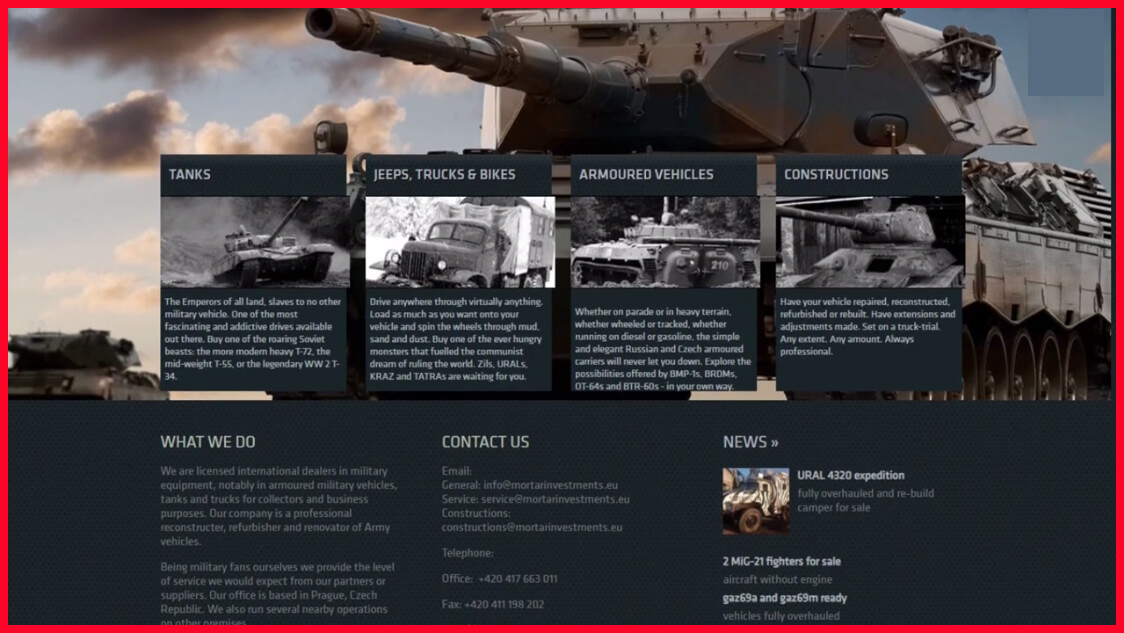This screenshot has height=633, width=1124.
Task: Open JEEPS, TRUCKS & BIKES category heading
Action: [x=444, y=174]
